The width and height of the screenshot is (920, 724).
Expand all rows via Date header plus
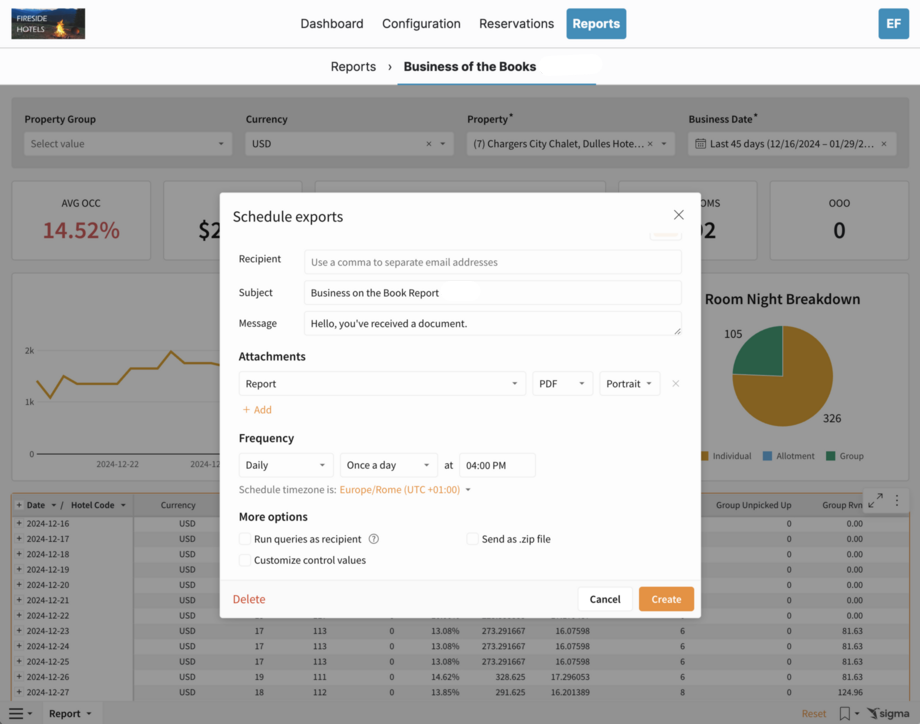pyautogui.click(x=19, y=505)
